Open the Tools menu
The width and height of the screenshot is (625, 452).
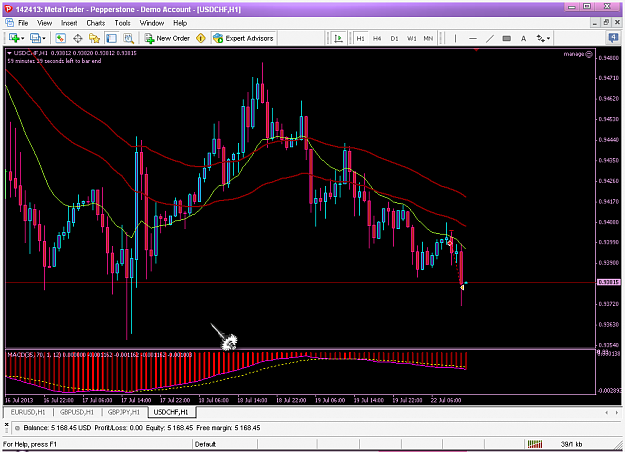click(122, 23)
